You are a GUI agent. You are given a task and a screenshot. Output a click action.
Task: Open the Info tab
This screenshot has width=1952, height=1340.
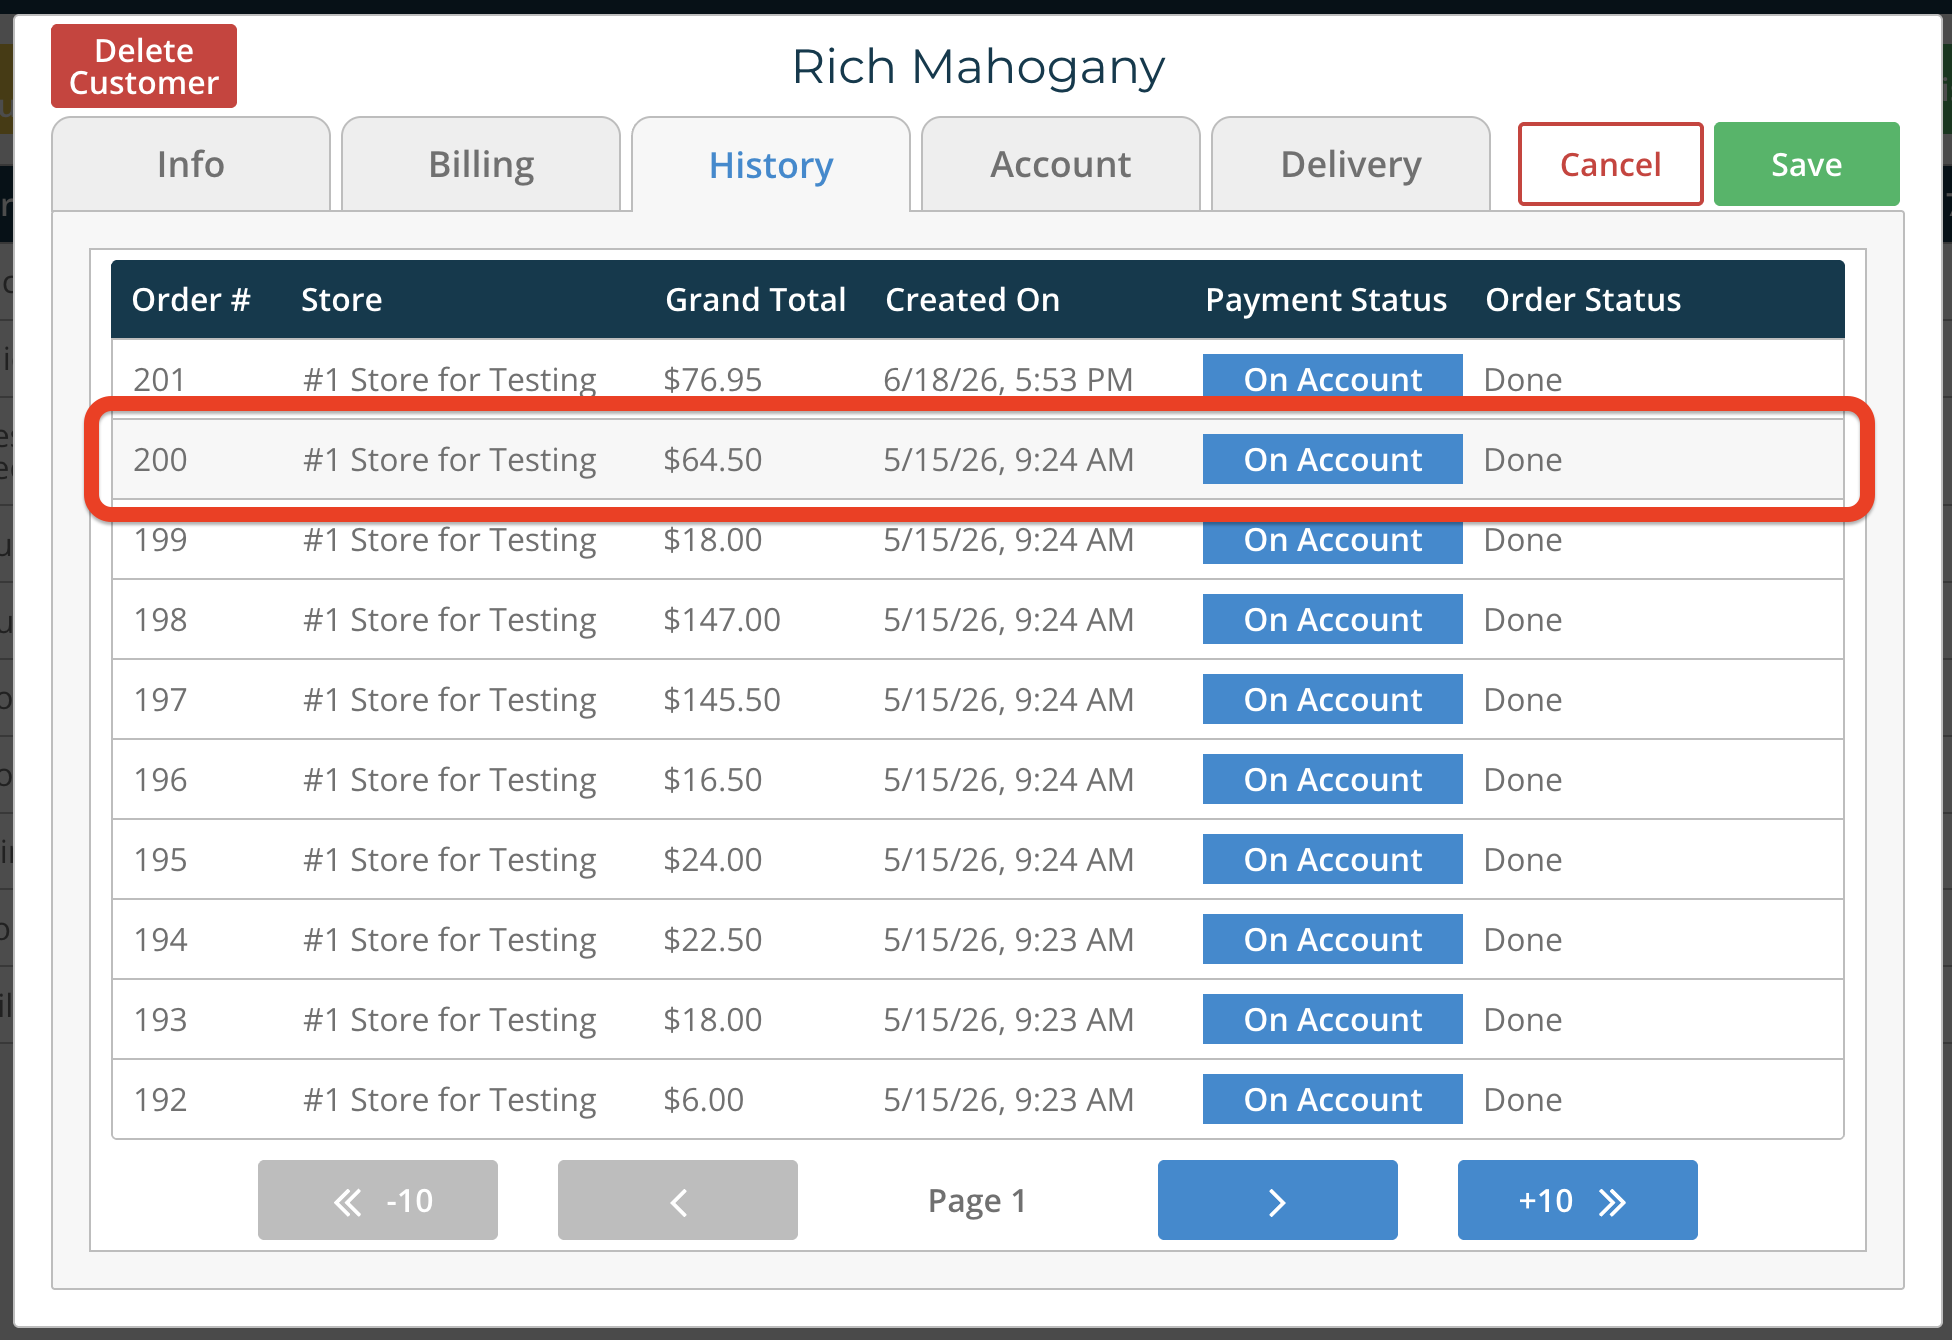(191, 164)
